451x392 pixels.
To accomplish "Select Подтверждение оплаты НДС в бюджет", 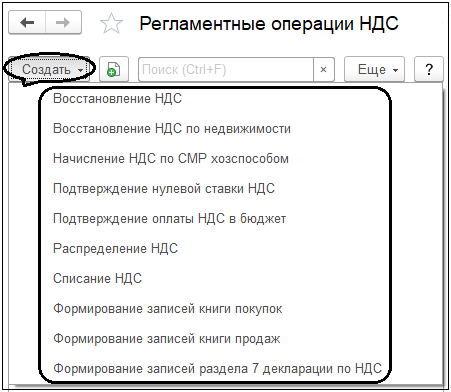I will [169, 219].
